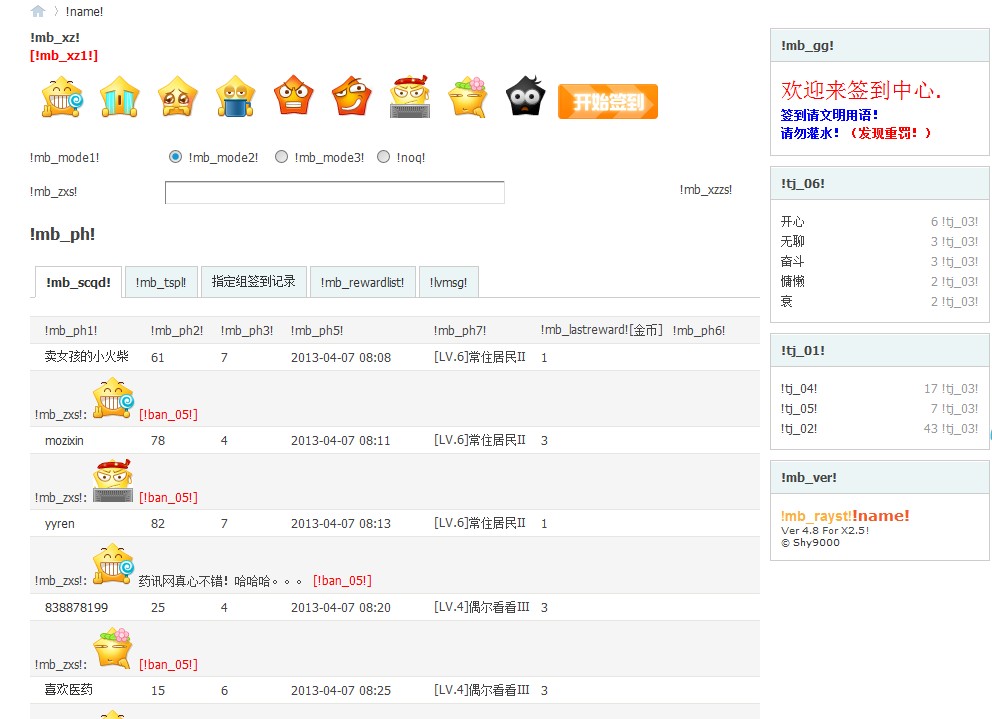Click [LV.4]偶尔看看III in 838878199 row
The image size is (992, 719).
tap(481, 607)
